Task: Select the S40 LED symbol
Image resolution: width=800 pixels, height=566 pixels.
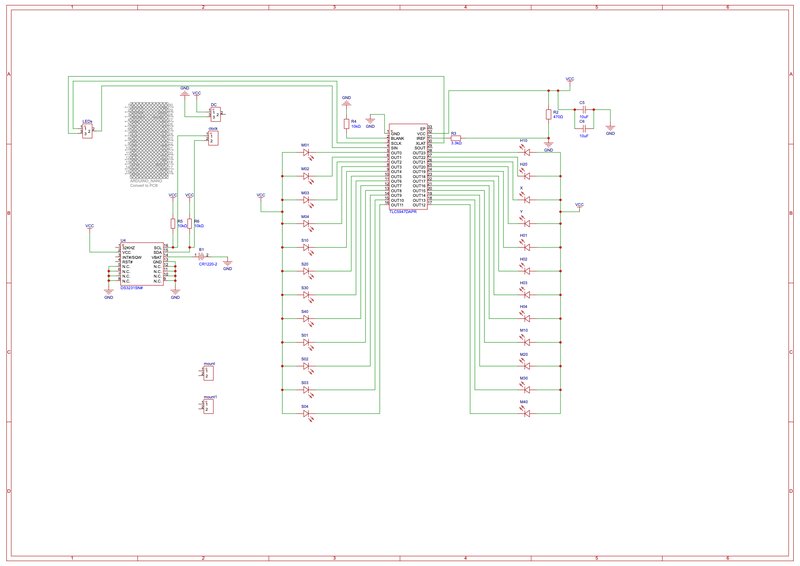Action: point(307,318)
